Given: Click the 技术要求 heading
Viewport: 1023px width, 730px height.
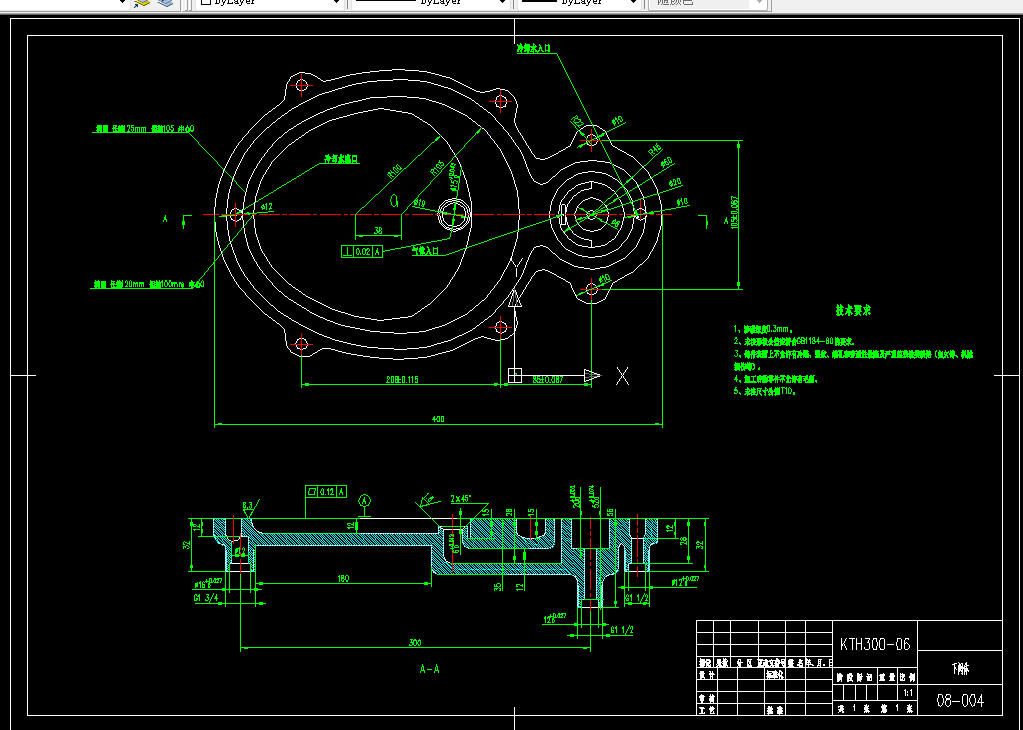Looking at the screenshot, I should click(x=853, y=311).
